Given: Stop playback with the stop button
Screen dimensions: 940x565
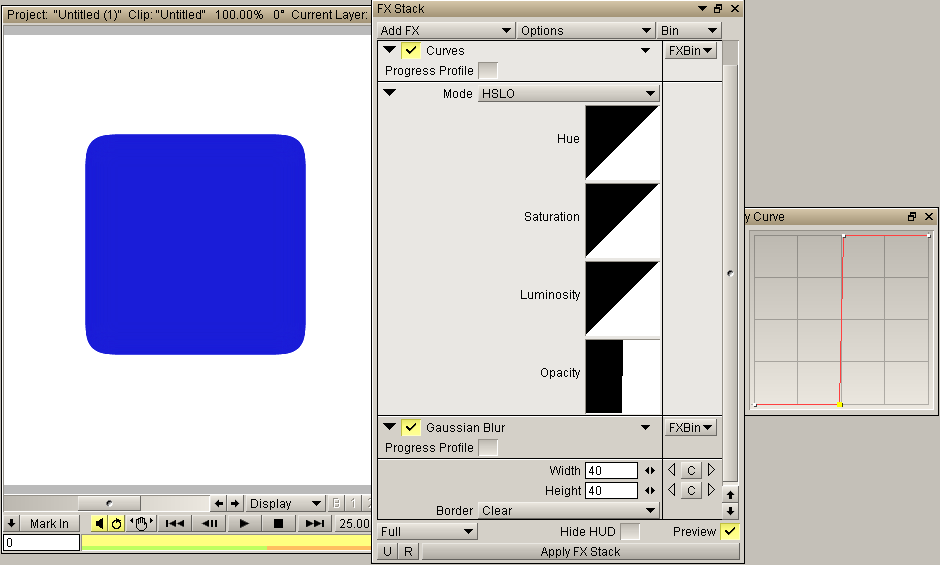Looking at the screenshot, I should point(278,524).
